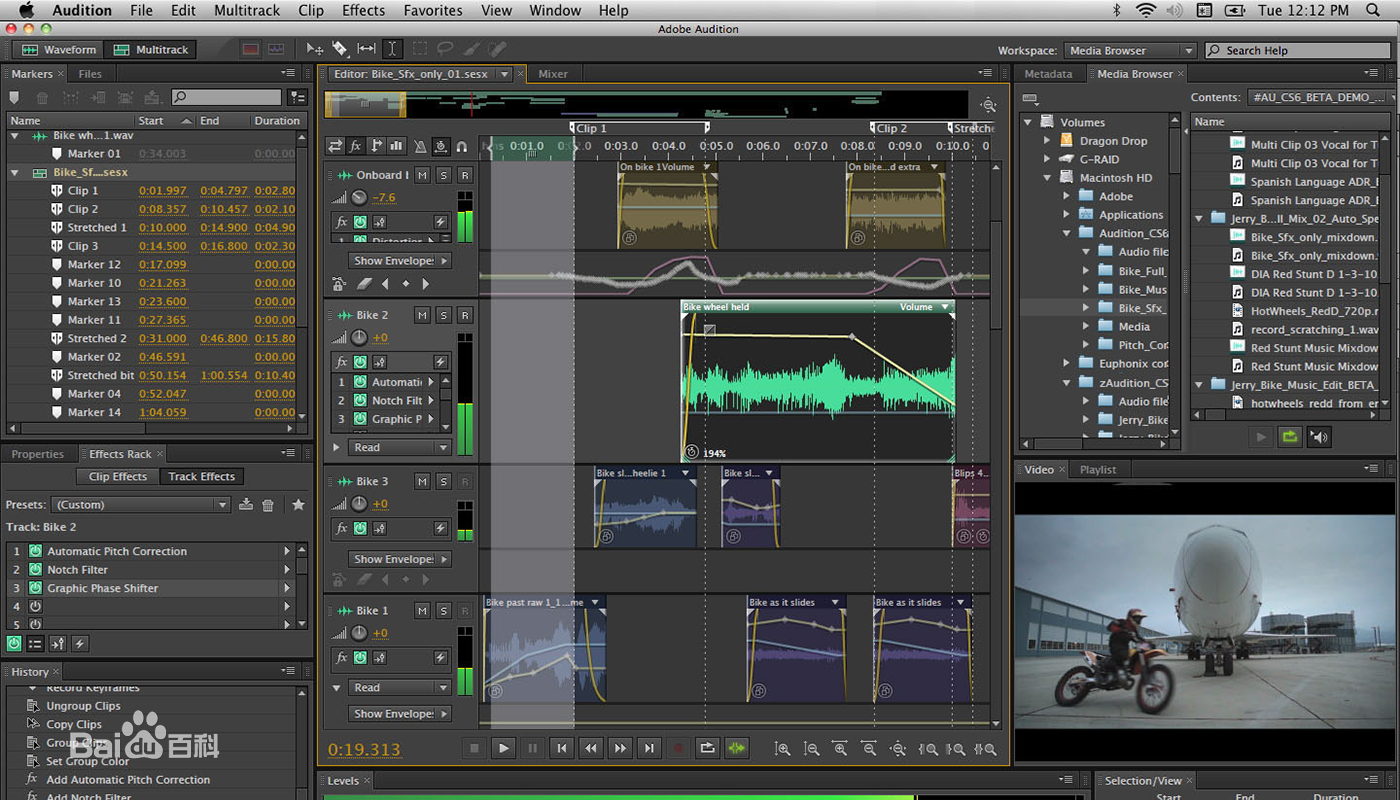This screenshot has height=800, width=1400.
Task: Click the zoom navigator icon beside overview
Action: point(989,105)
